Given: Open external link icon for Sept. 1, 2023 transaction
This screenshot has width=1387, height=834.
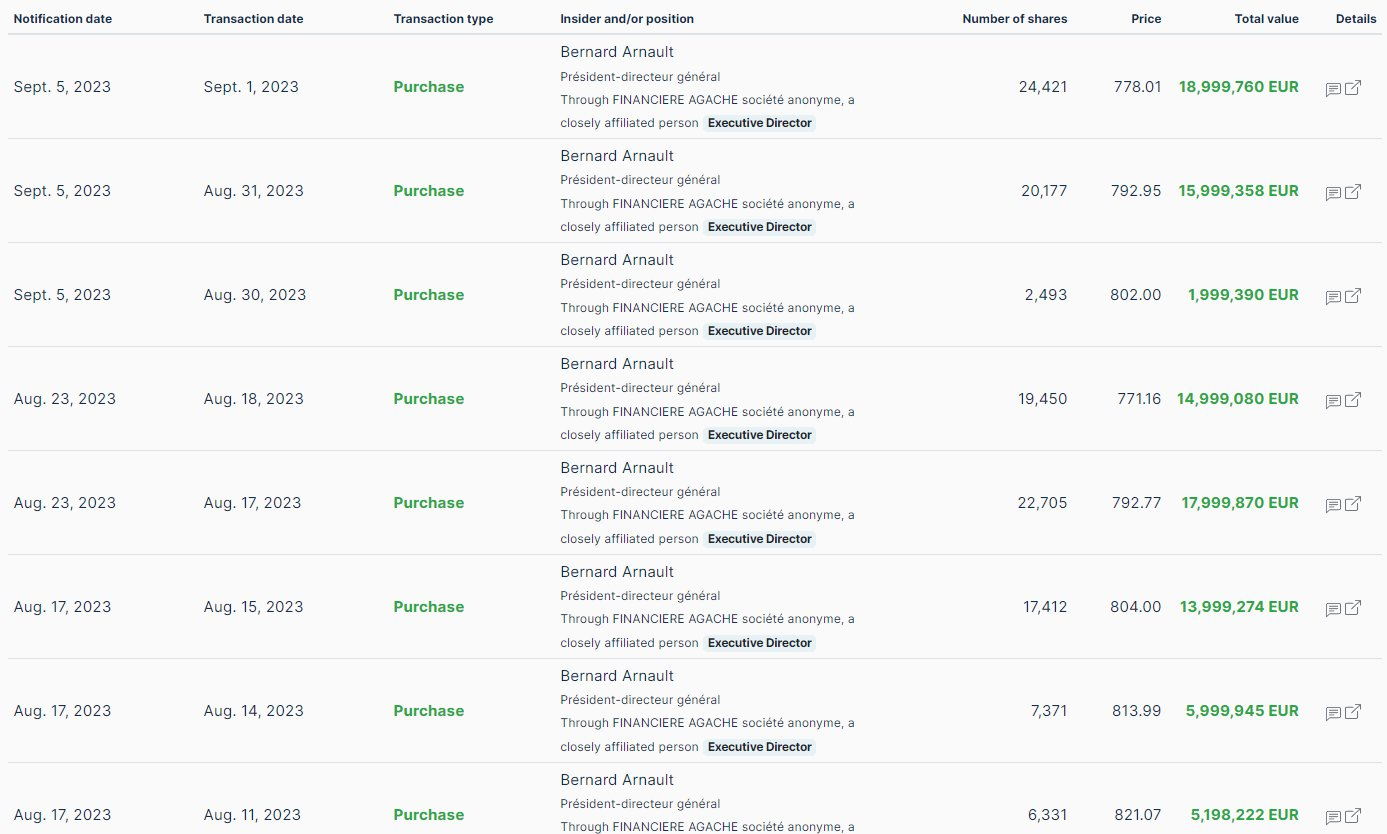Looking at the screenshot, I should [1353, 88].
